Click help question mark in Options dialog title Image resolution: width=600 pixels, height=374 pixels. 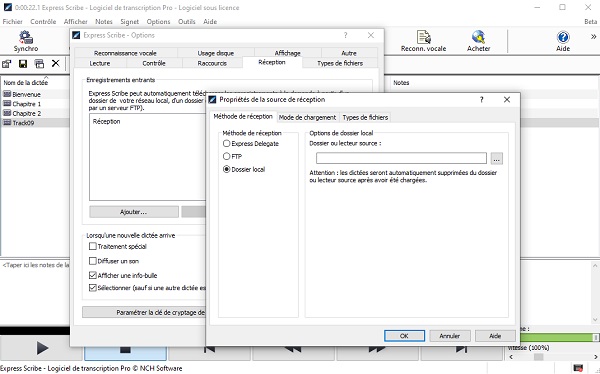point(346,35)
